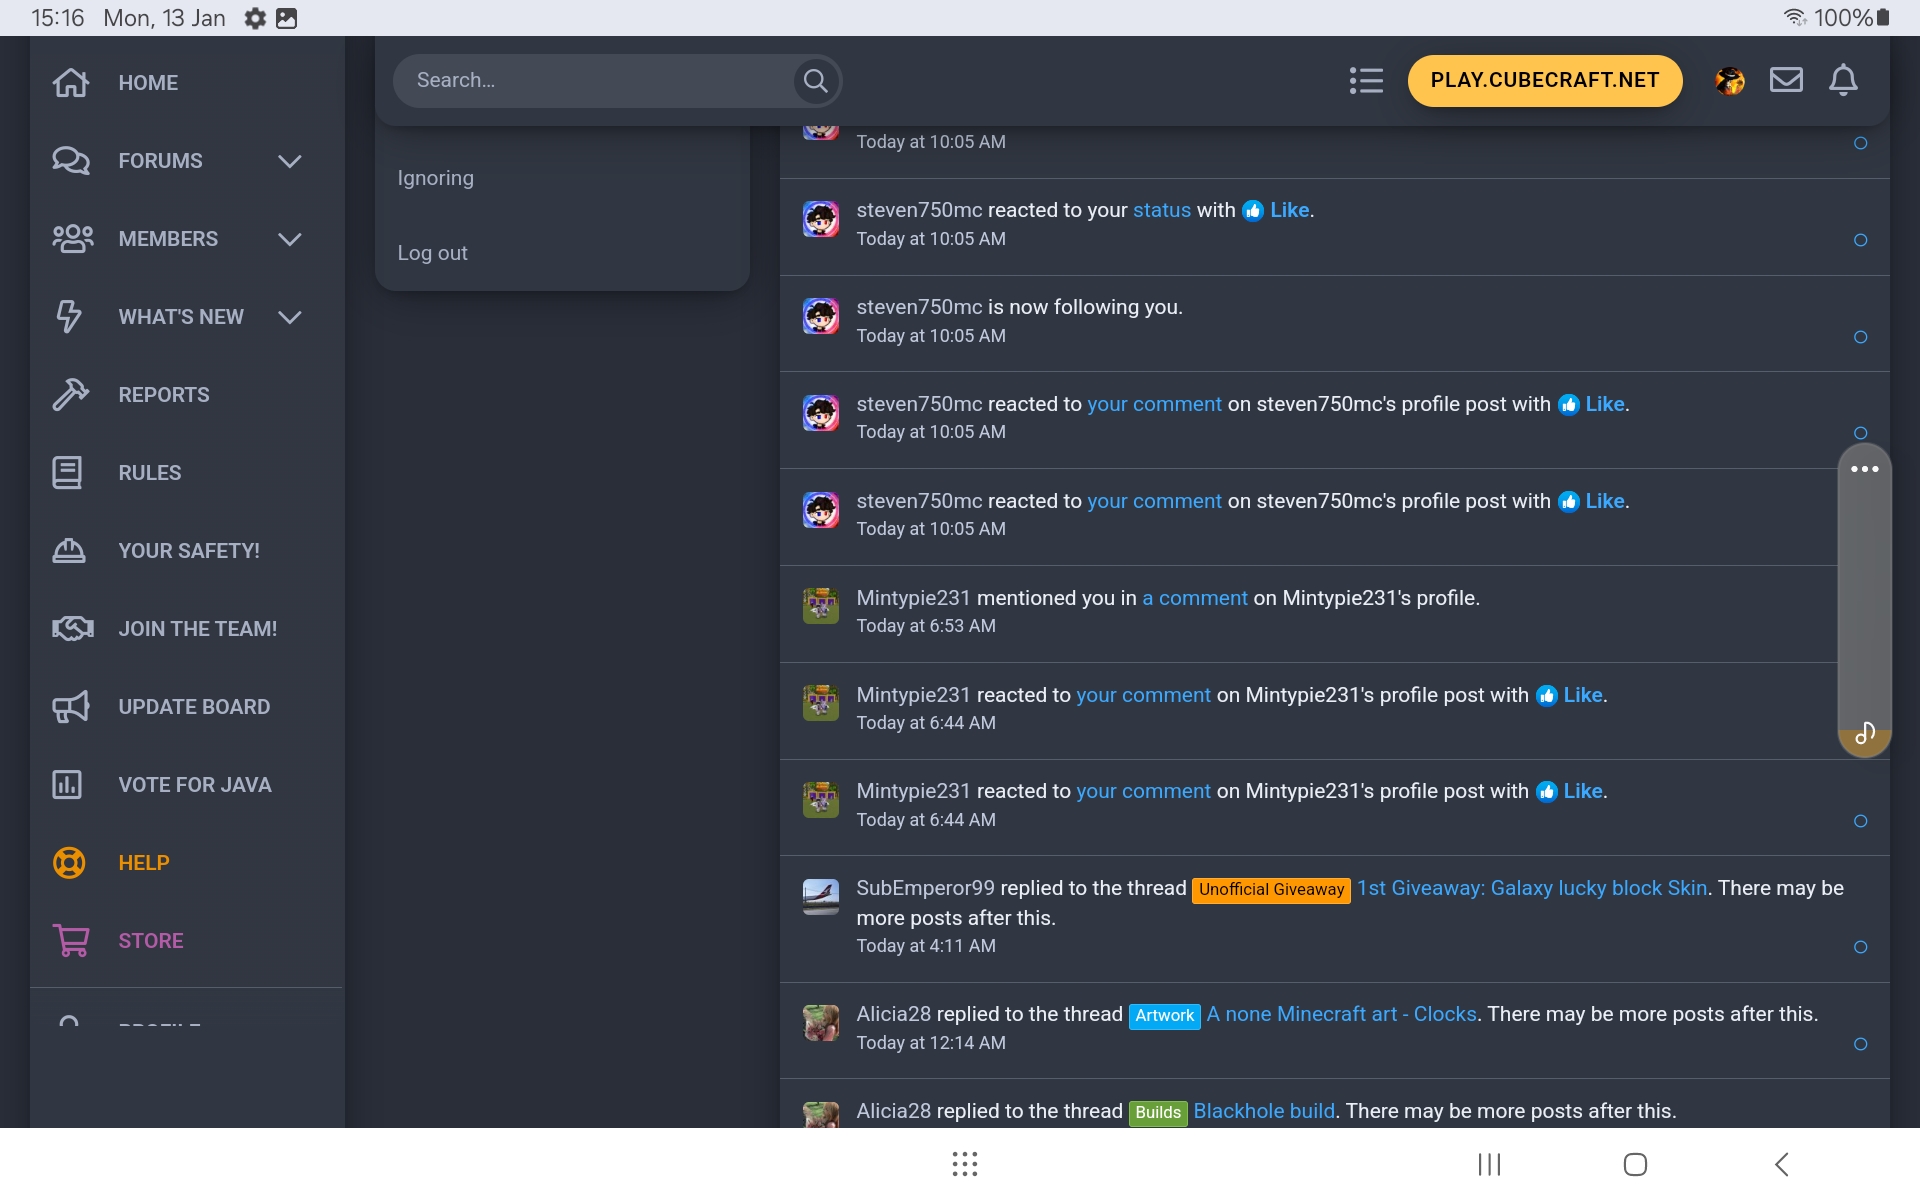Click the STORE shopping cart icon
Viewport: 1920px width, 1200px height.
(x=71, y=941)
